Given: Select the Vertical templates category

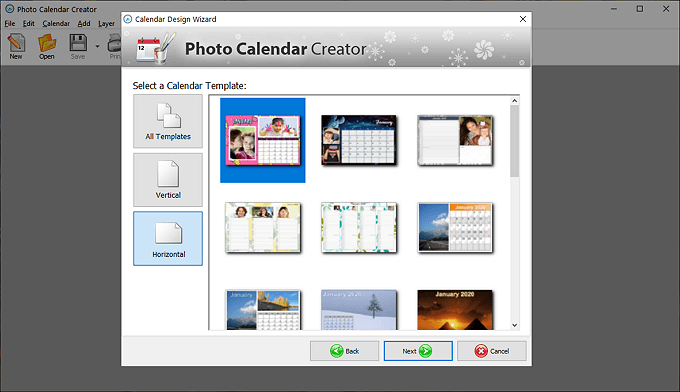Looking at the screenshot, I should tap(168, 180).
